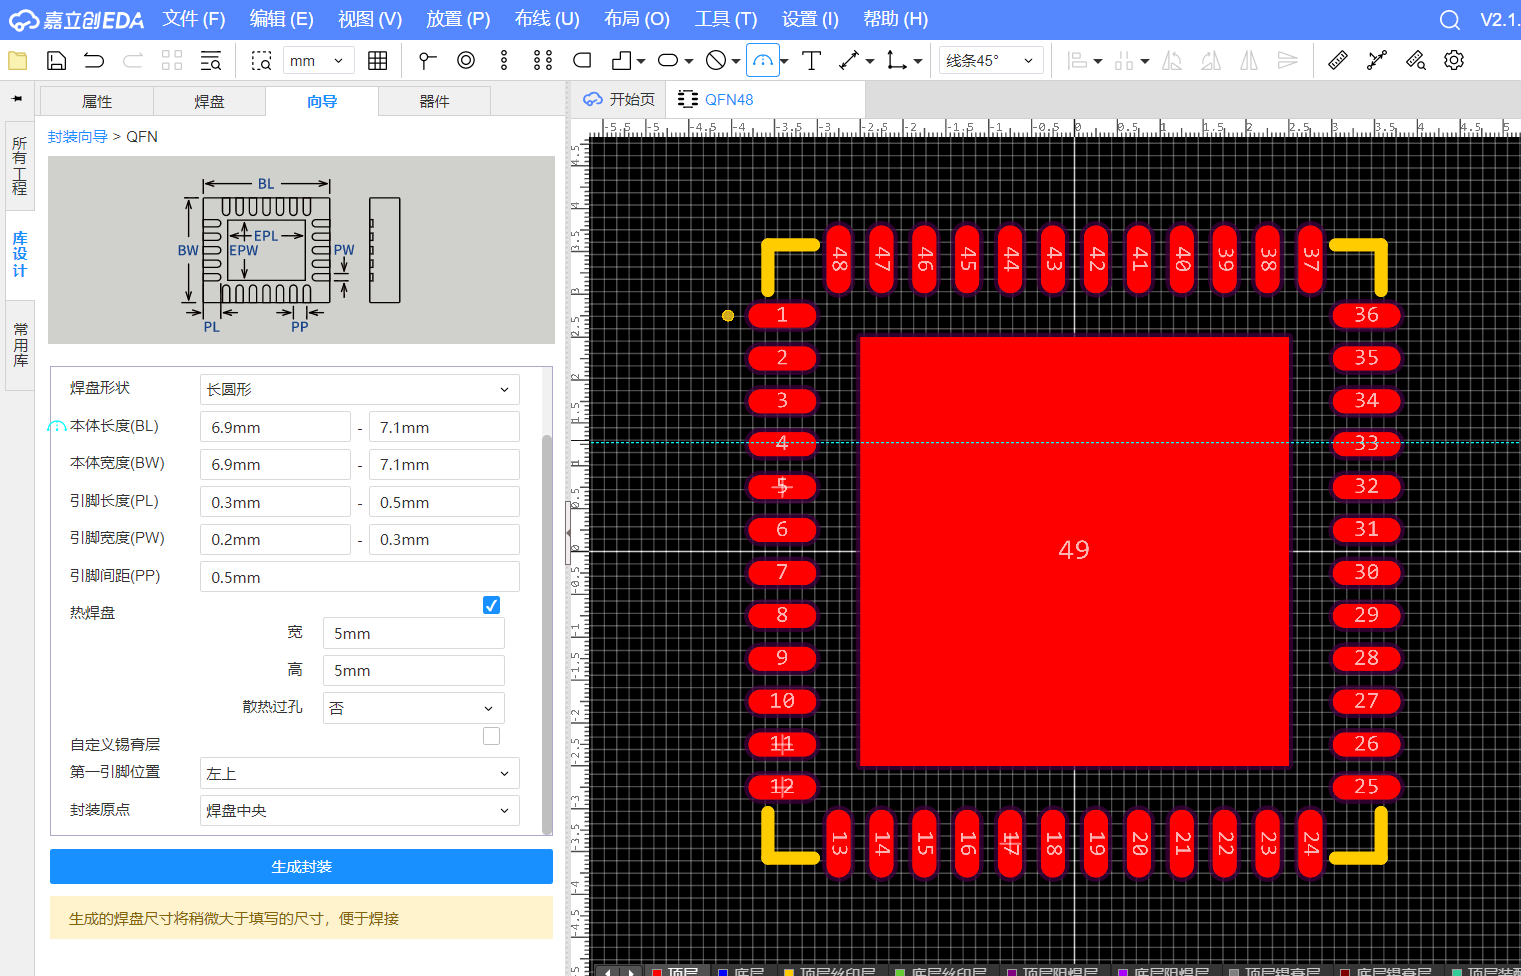The height and width of the screenshot is (976, 1521).
Task: Click the 生成封装 generate footprint button
Action: [301, 867]
